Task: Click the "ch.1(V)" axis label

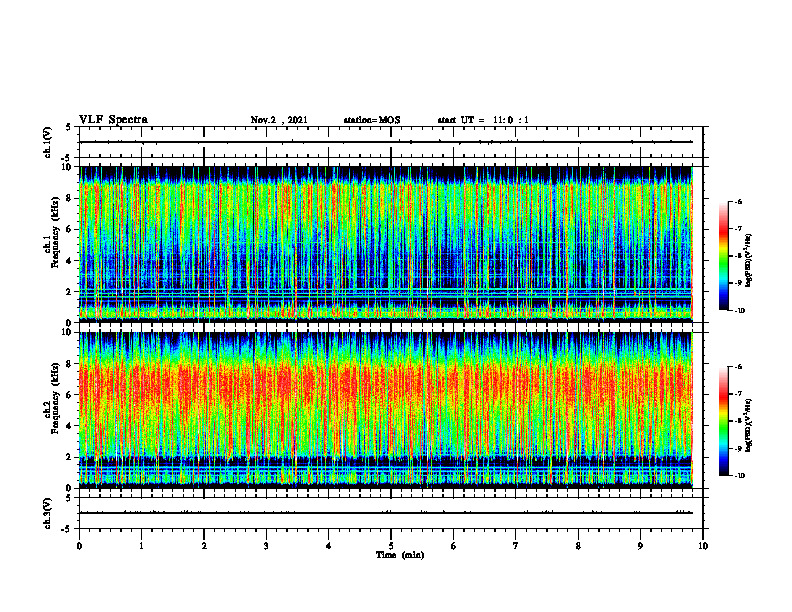Action: (47, 142)
